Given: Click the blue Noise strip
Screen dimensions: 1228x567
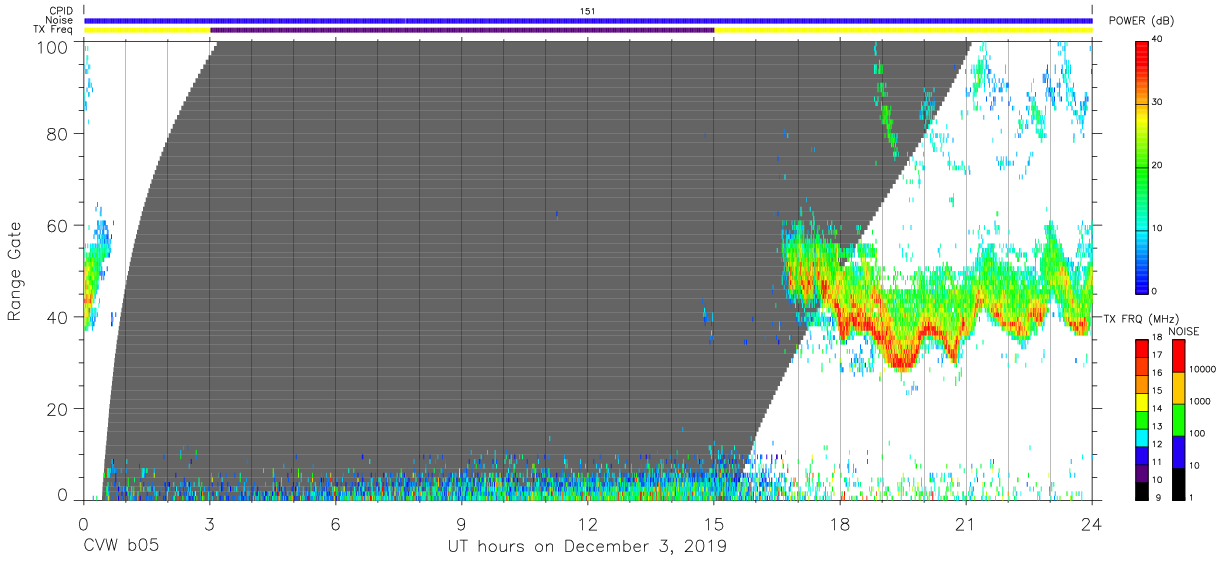Looking at the screenshot, I should coord(588,20).
